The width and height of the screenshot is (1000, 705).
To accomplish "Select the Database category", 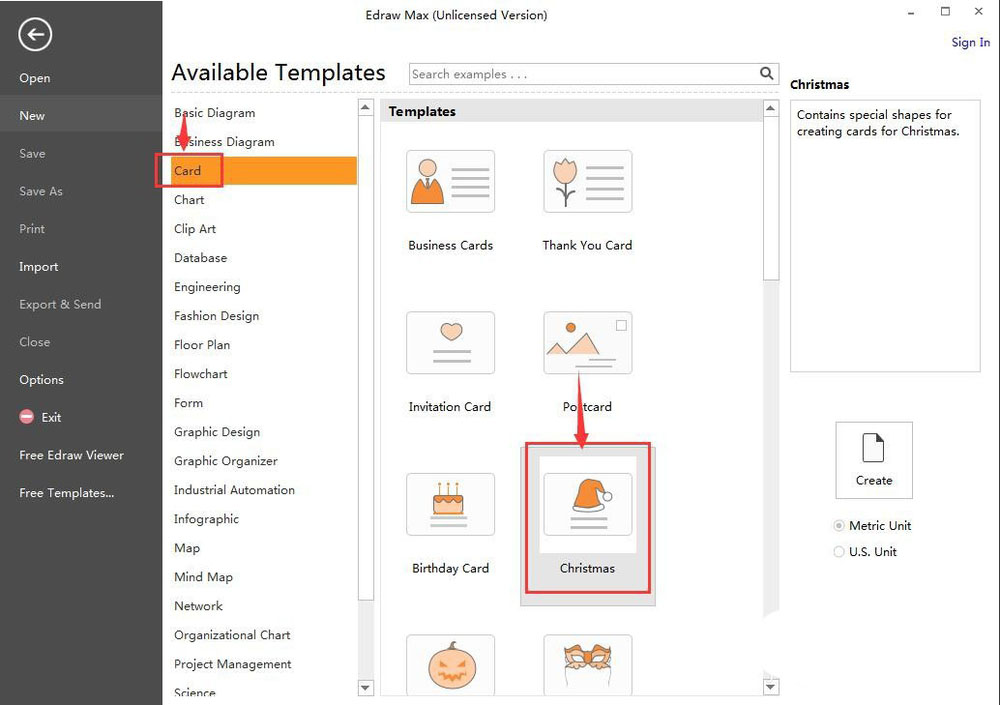I will point(200,258).
